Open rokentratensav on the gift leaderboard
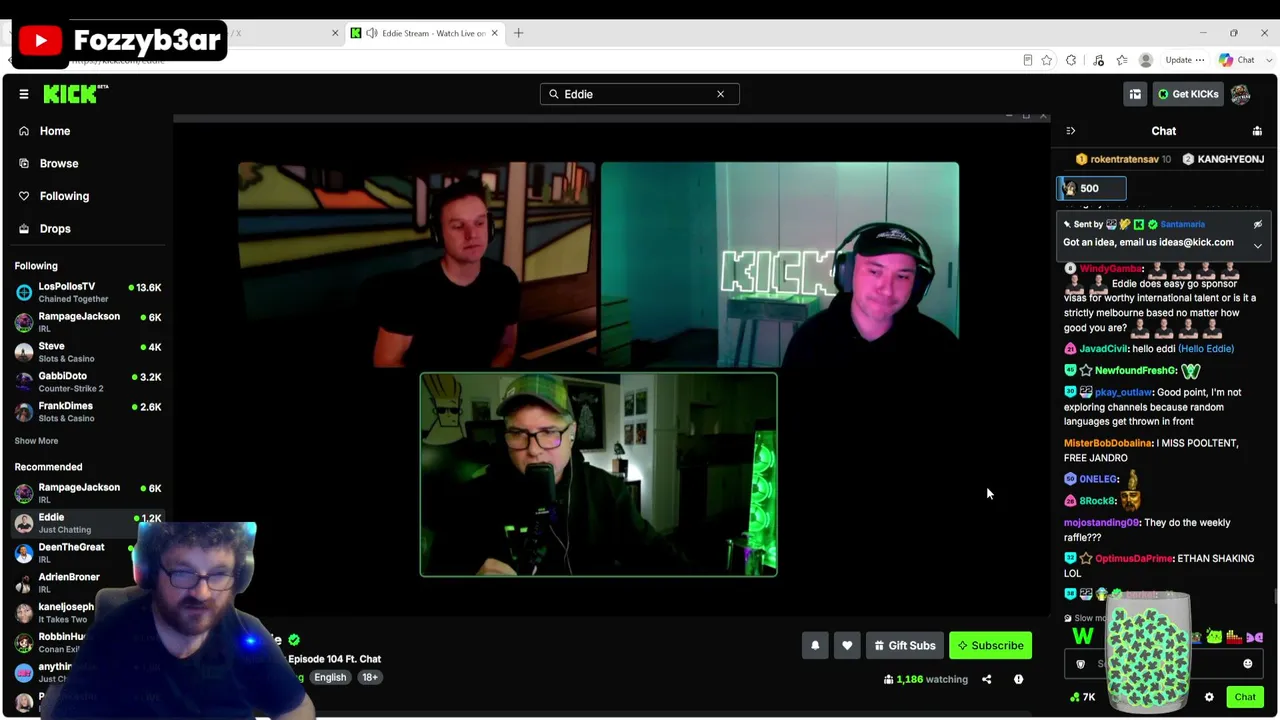 (x=1123, y=159)
